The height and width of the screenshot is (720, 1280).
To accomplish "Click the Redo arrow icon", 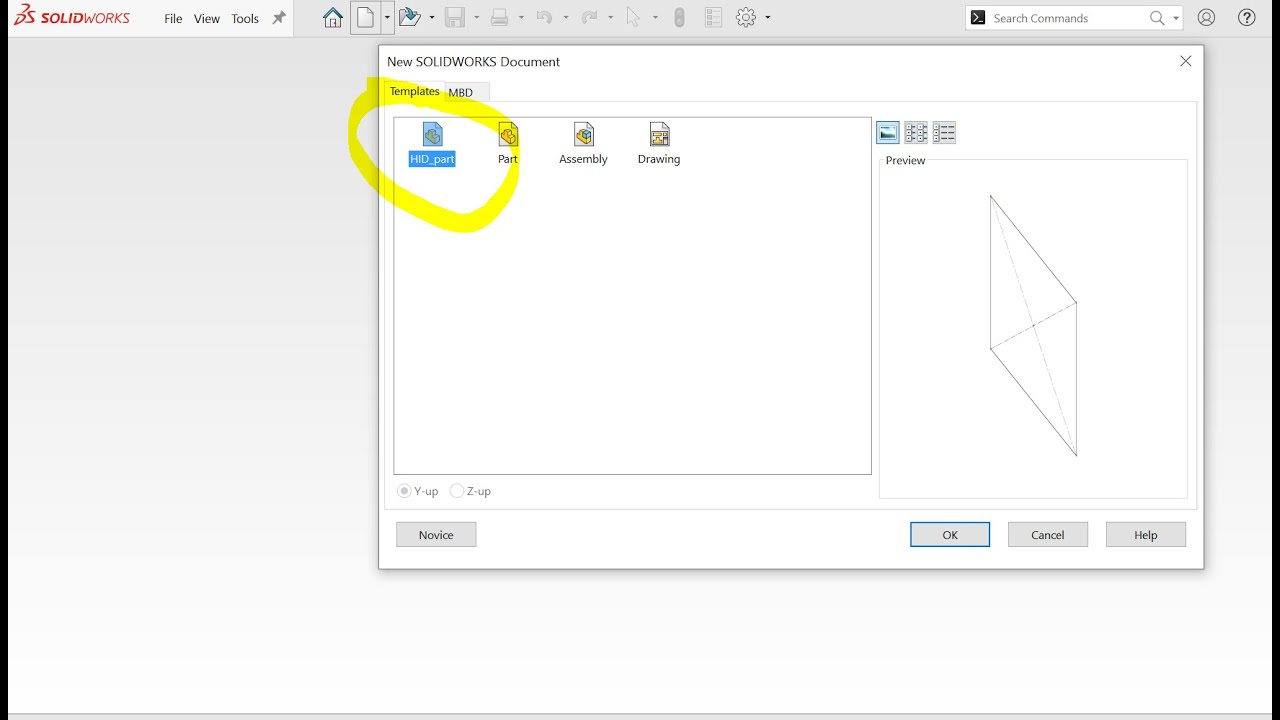I will [589, 18].
